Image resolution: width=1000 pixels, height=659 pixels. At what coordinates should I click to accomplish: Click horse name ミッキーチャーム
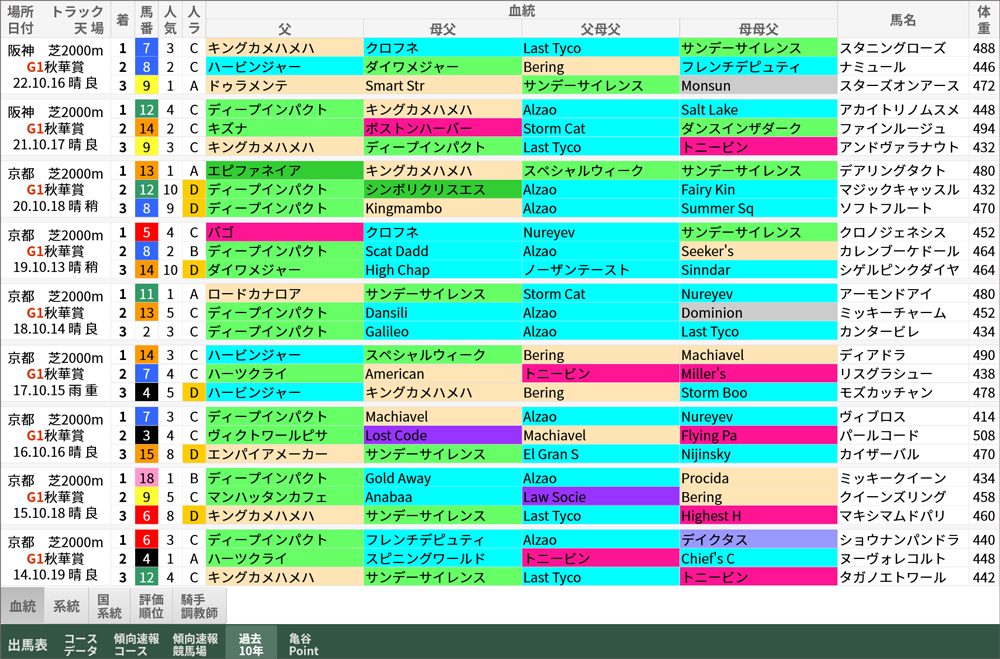click(x=892, y=313)
